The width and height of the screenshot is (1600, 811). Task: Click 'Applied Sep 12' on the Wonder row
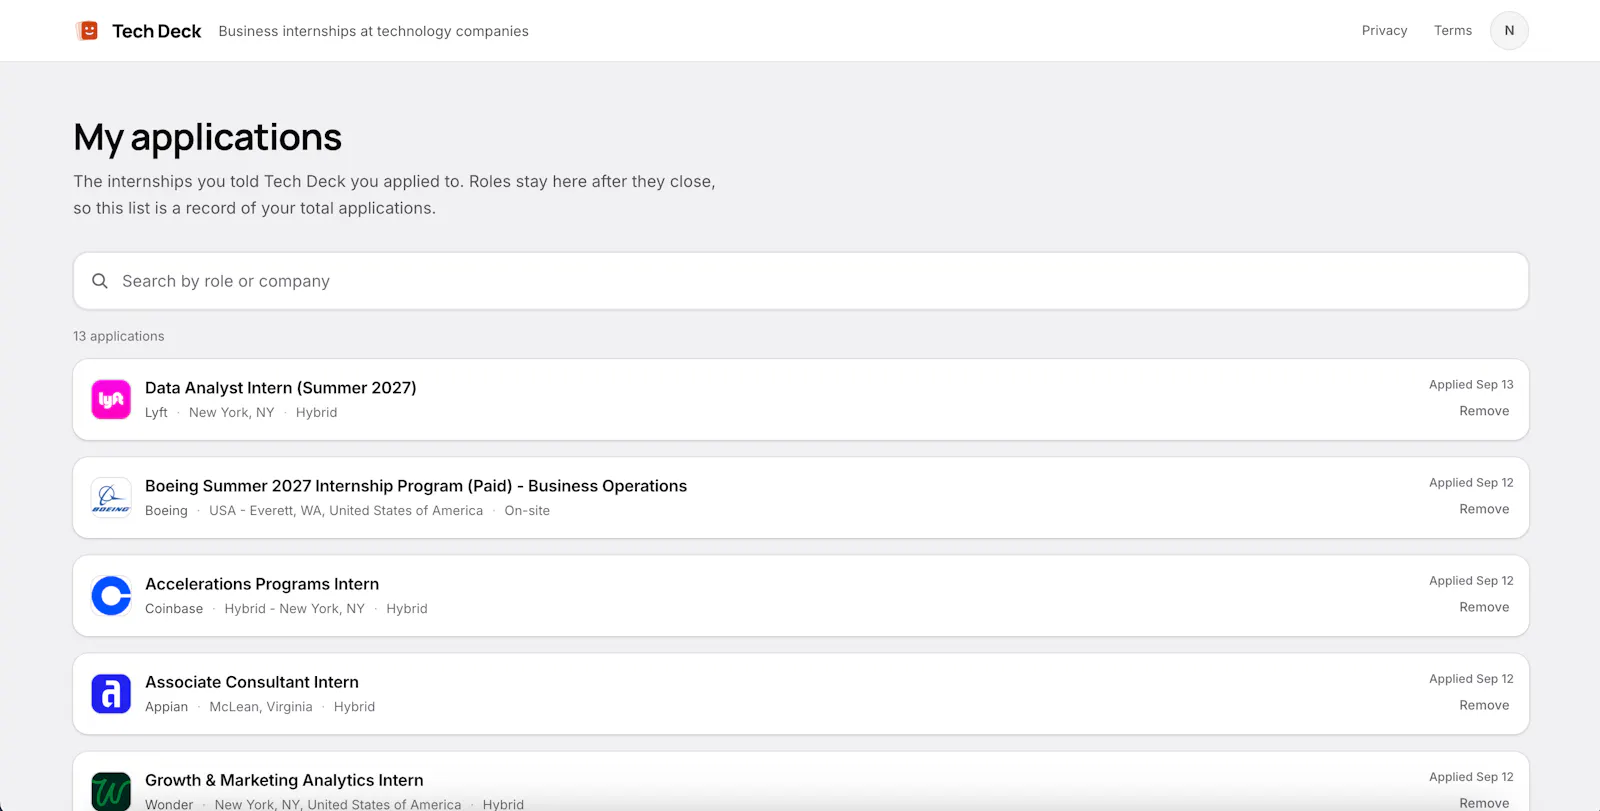tap(1471, 777)
